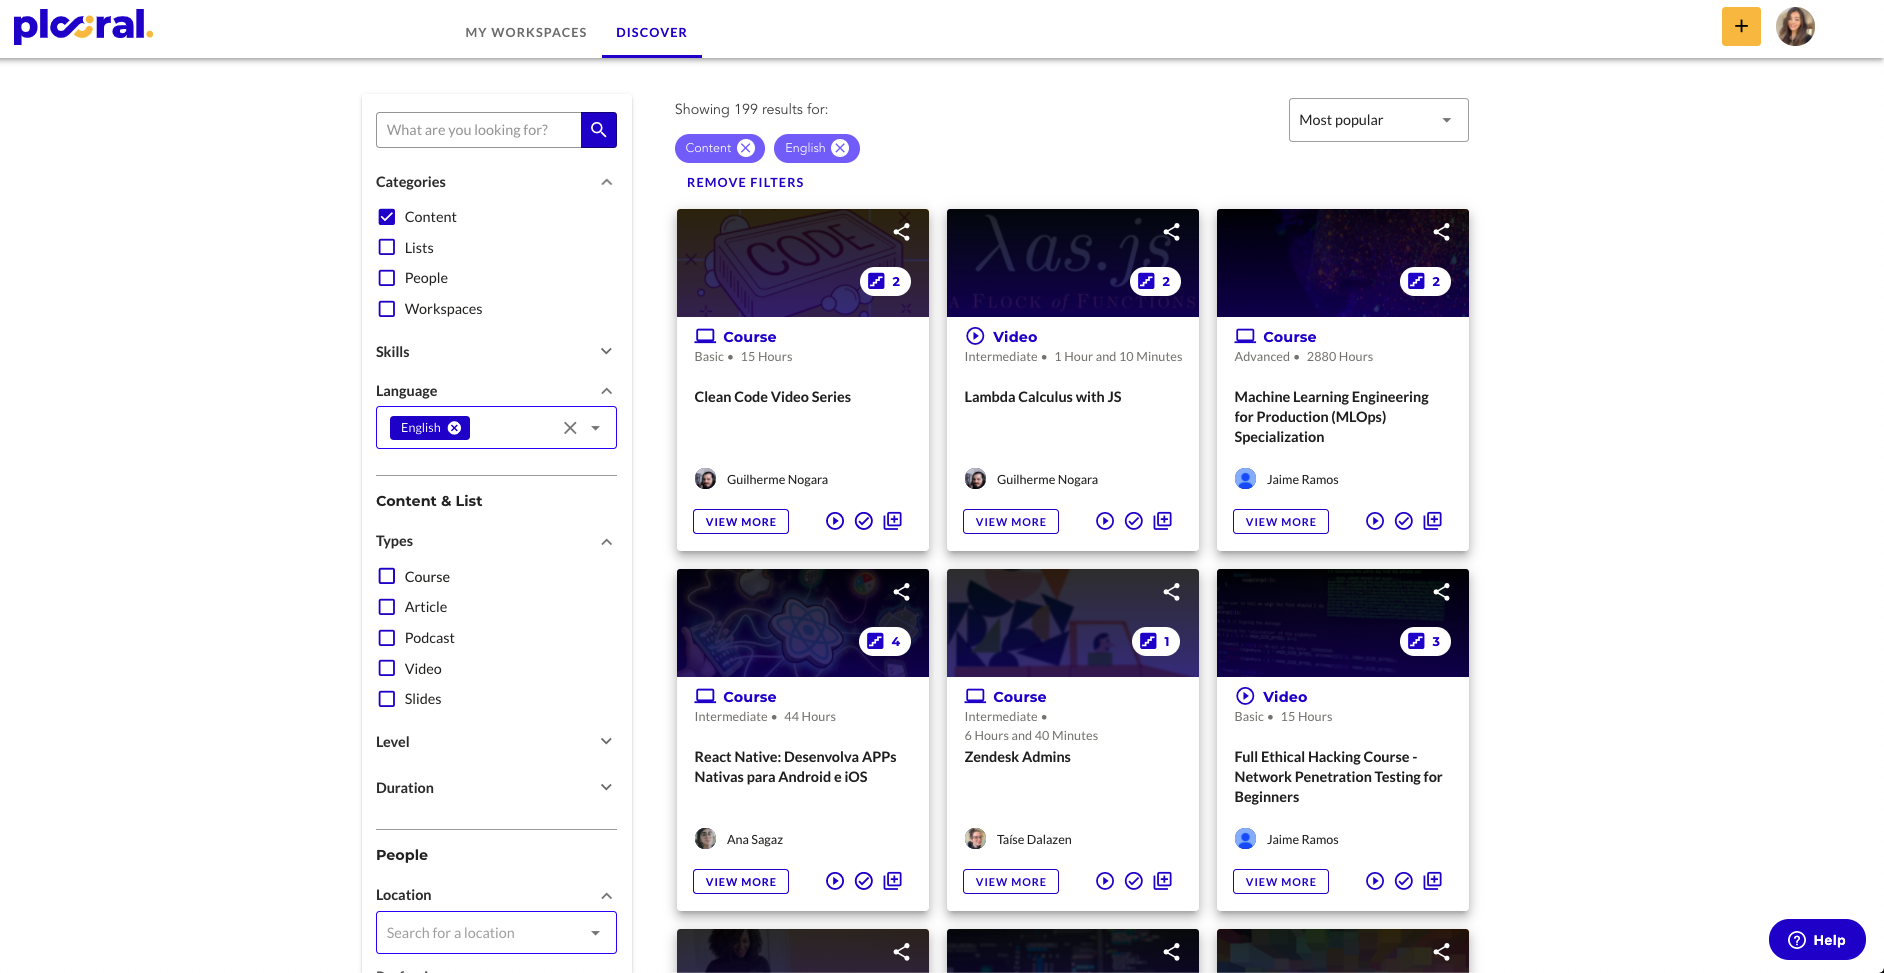Viewport: 1884px width, 973px height.
Task: Switch to the MY WORKSPACES tab
Action: (x=525, y=32)
